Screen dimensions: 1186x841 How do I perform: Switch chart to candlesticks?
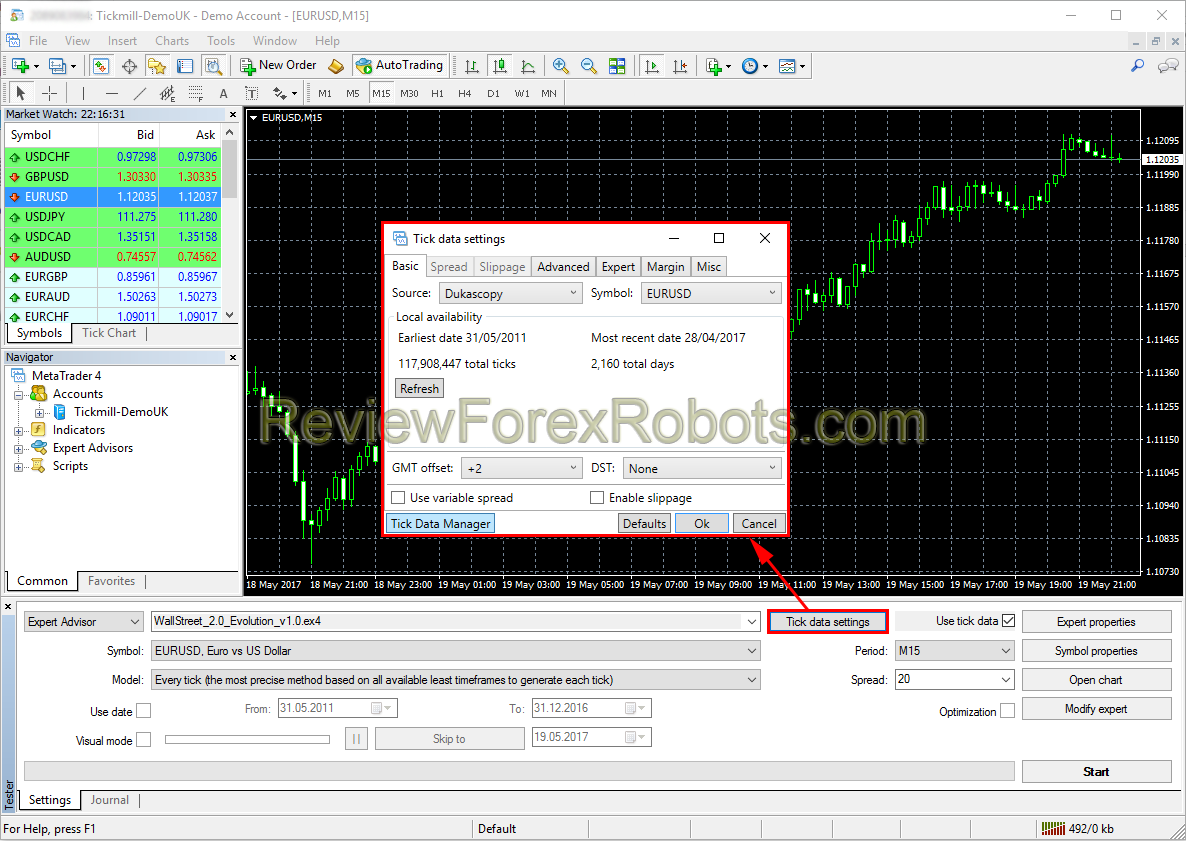(500, 66)
